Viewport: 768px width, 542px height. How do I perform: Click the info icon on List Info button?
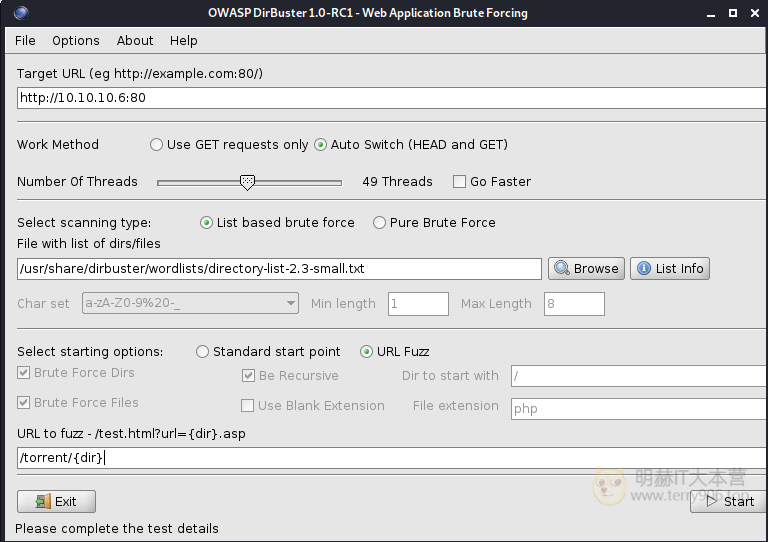[644, 268]
